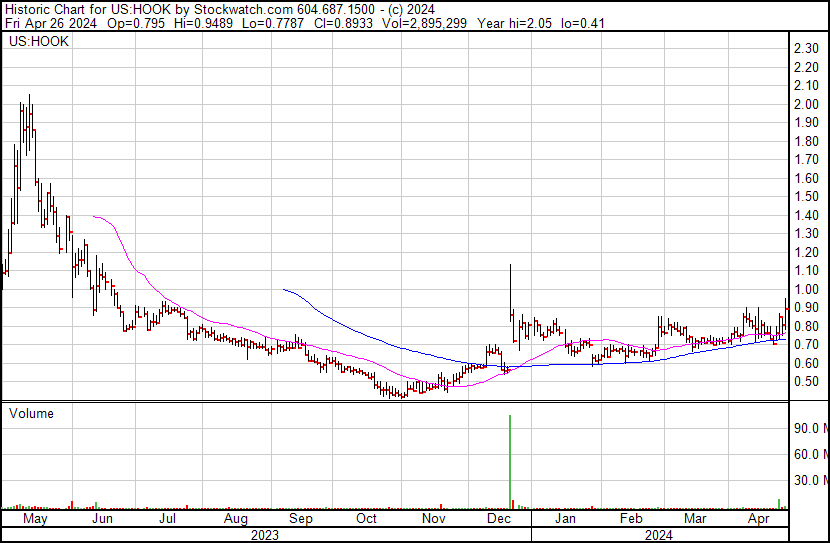Select the start of the blue moving average line
Viewport: 830px width, 543px height.
pos(285,289)
